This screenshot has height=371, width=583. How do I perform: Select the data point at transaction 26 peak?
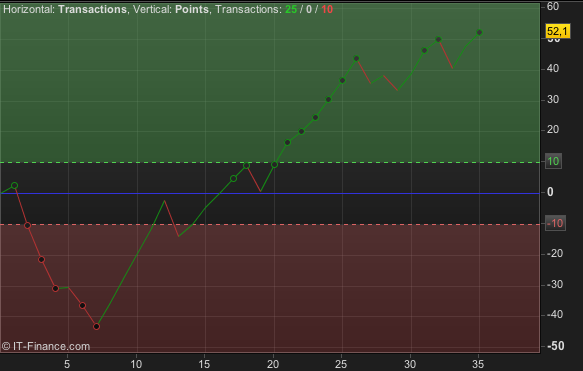click(357, 58)
